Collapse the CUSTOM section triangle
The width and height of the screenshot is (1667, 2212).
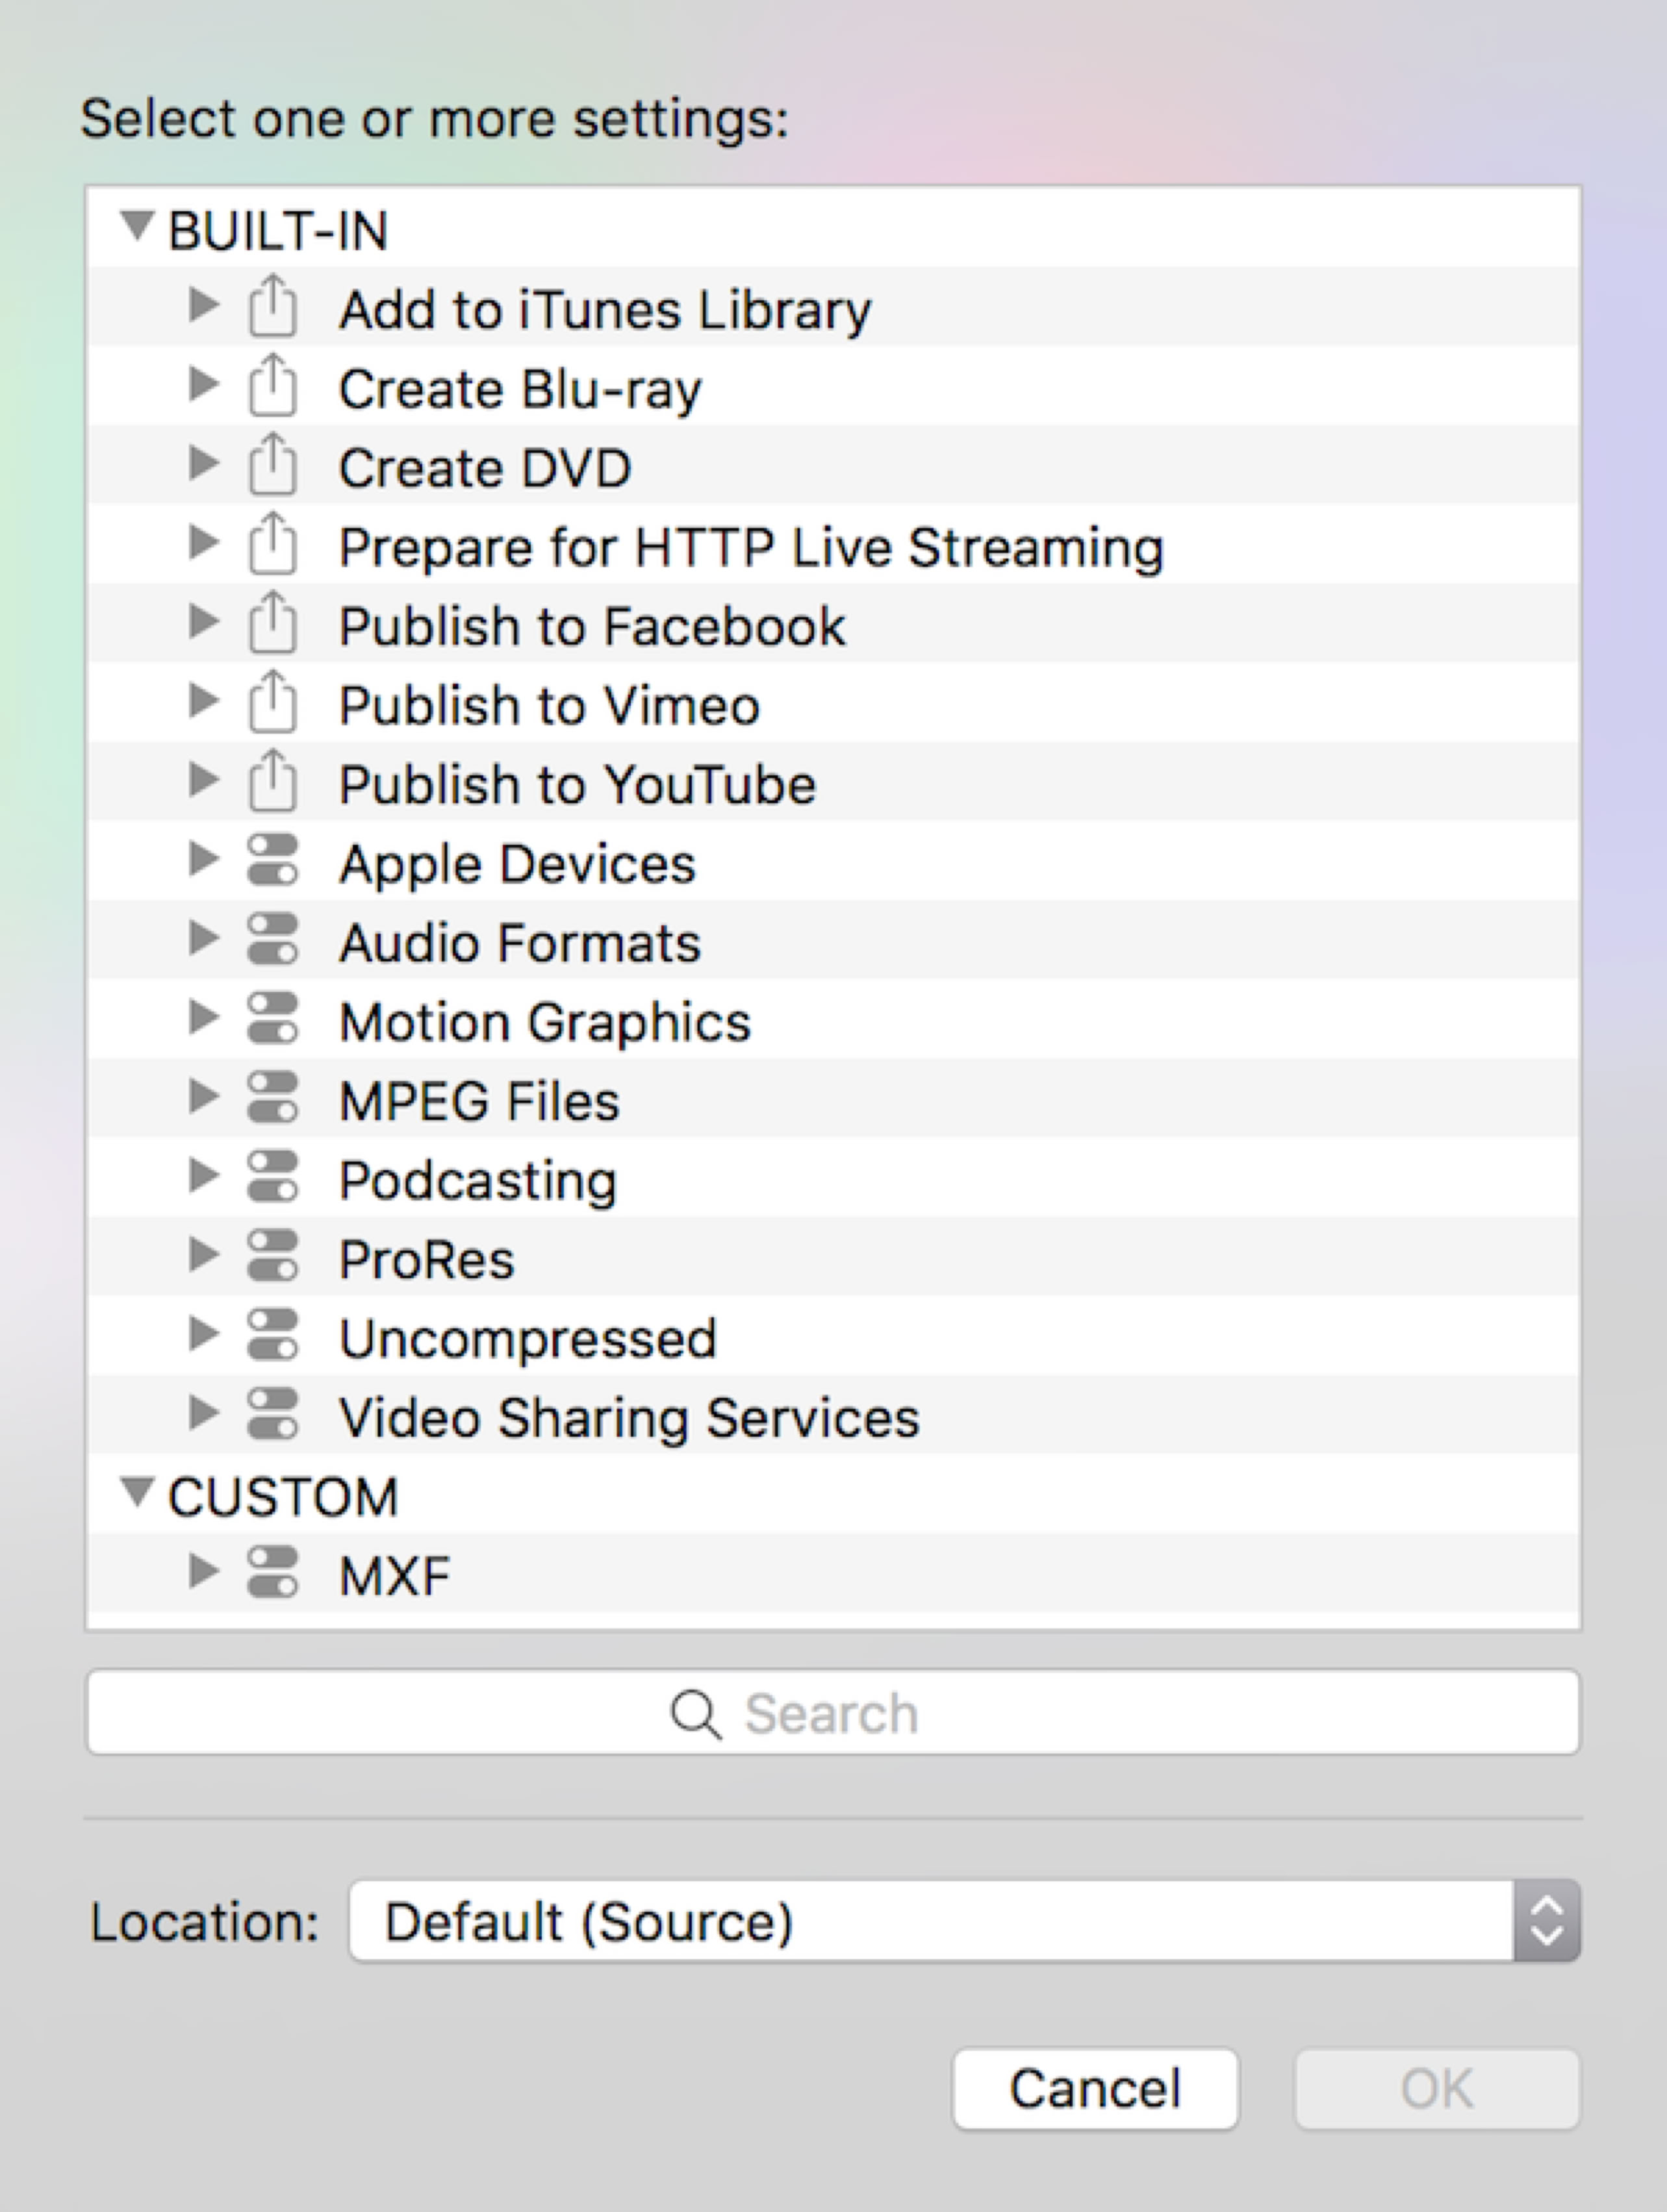pos(137,1493)
